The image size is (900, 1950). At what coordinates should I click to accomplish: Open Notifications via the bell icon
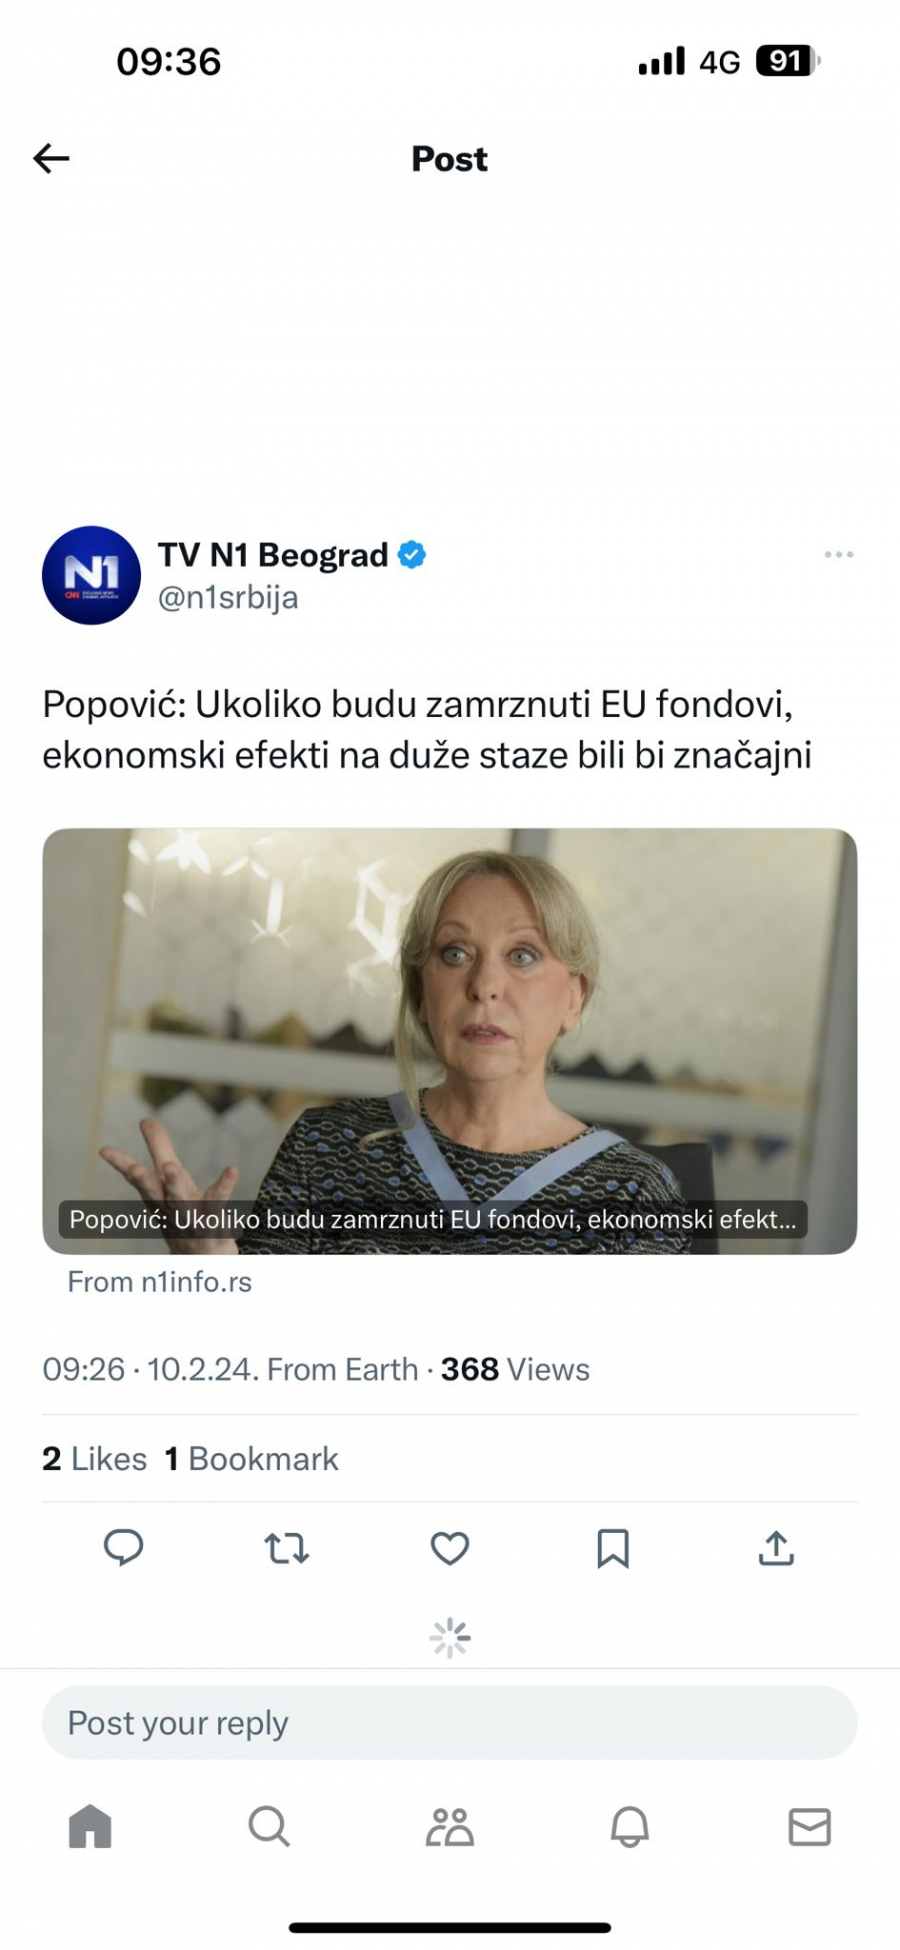pyautogui.click(x=629, y=1828)
